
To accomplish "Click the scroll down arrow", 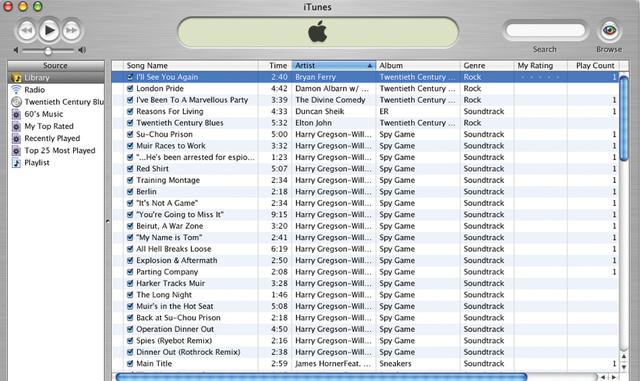I will [x=624, y=367].
